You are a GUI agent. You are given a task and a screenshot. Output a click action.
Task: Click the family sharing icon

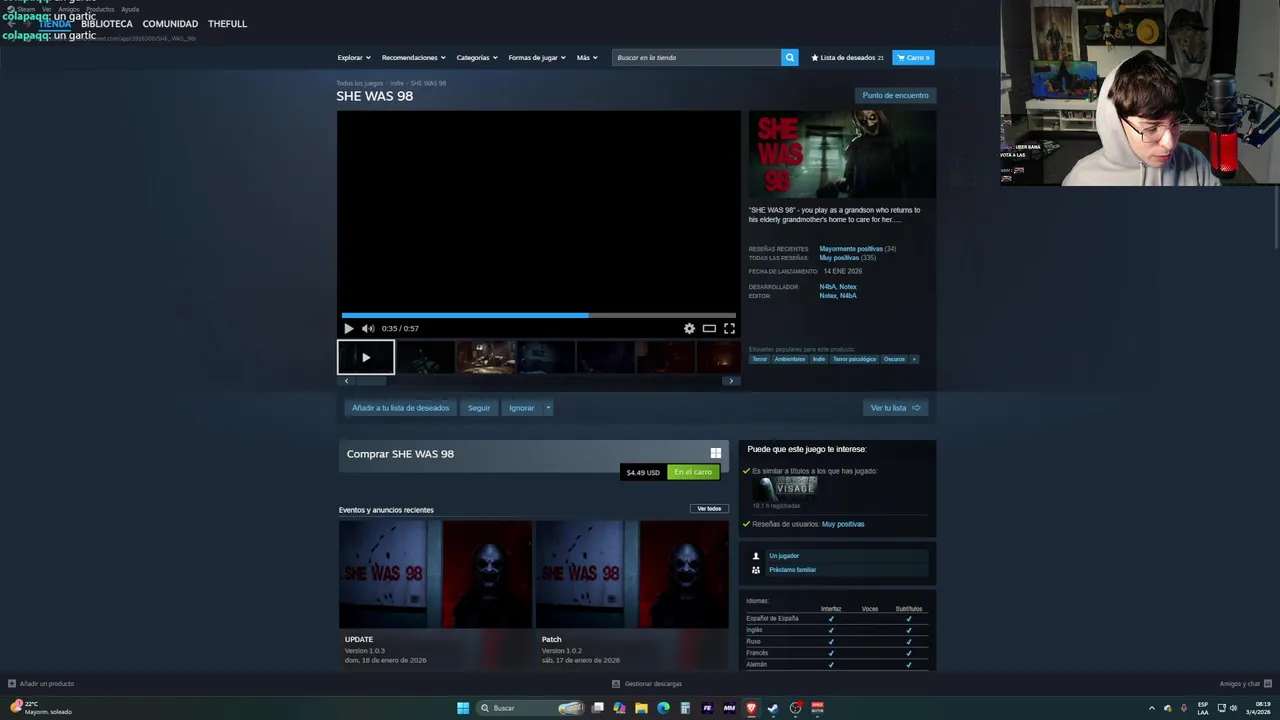tap(756, 570)
